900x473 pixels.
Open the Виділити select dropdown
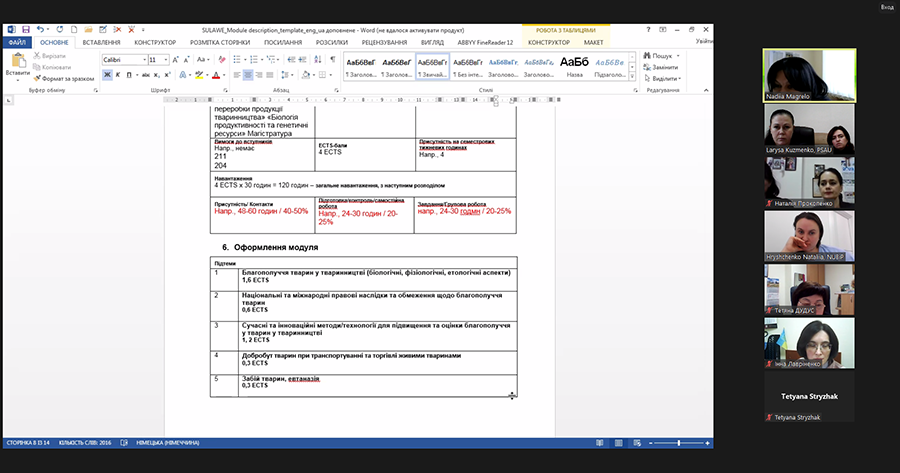(662, 79)
